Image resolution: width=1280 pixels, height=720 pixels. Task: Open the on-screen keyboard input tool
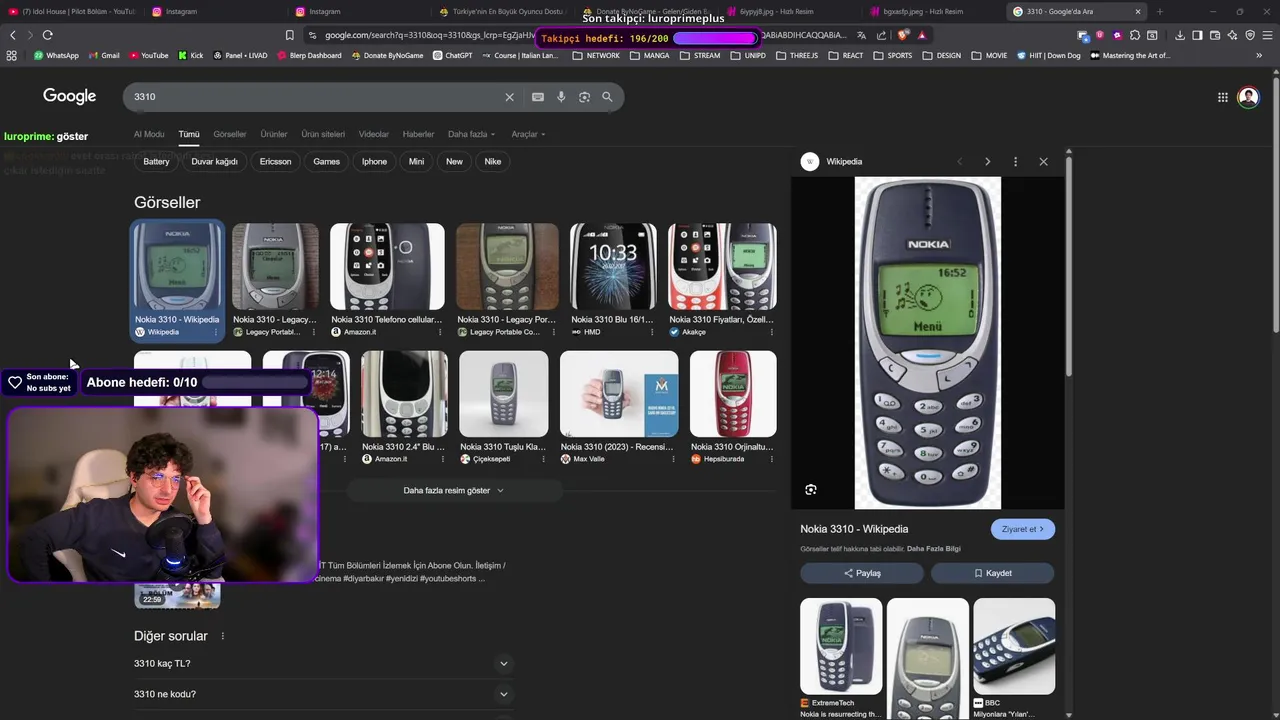(x=538, y=97)
